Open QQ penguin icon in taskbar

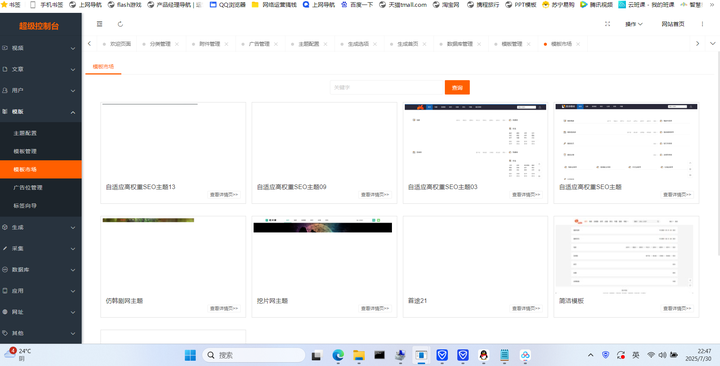pos(483,355)
